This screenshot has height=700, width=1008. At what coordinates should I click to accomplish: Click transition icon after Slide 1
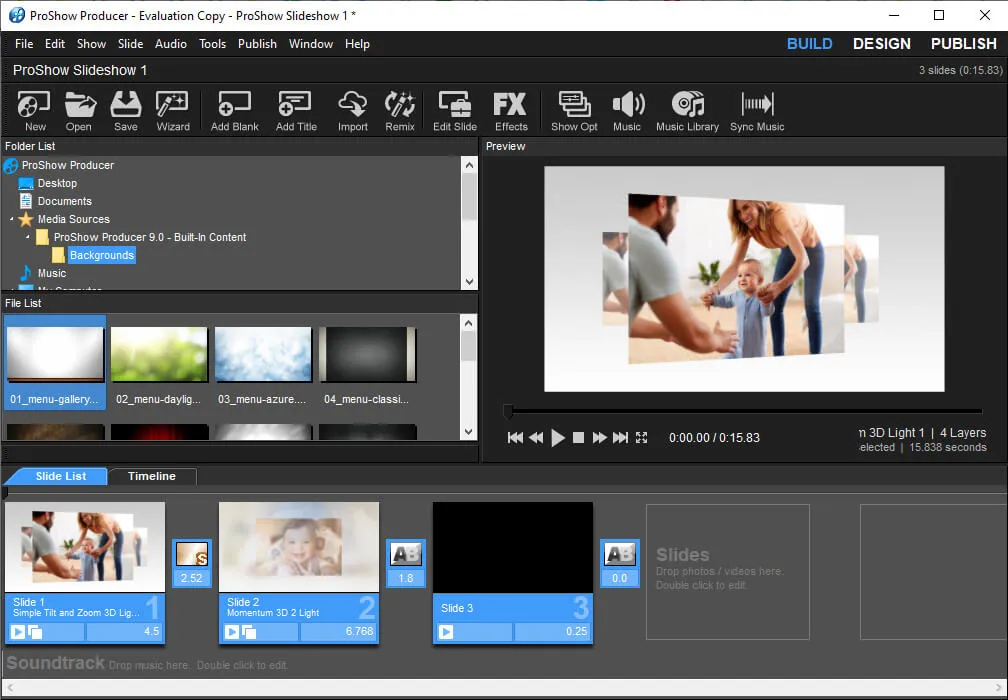192,554
